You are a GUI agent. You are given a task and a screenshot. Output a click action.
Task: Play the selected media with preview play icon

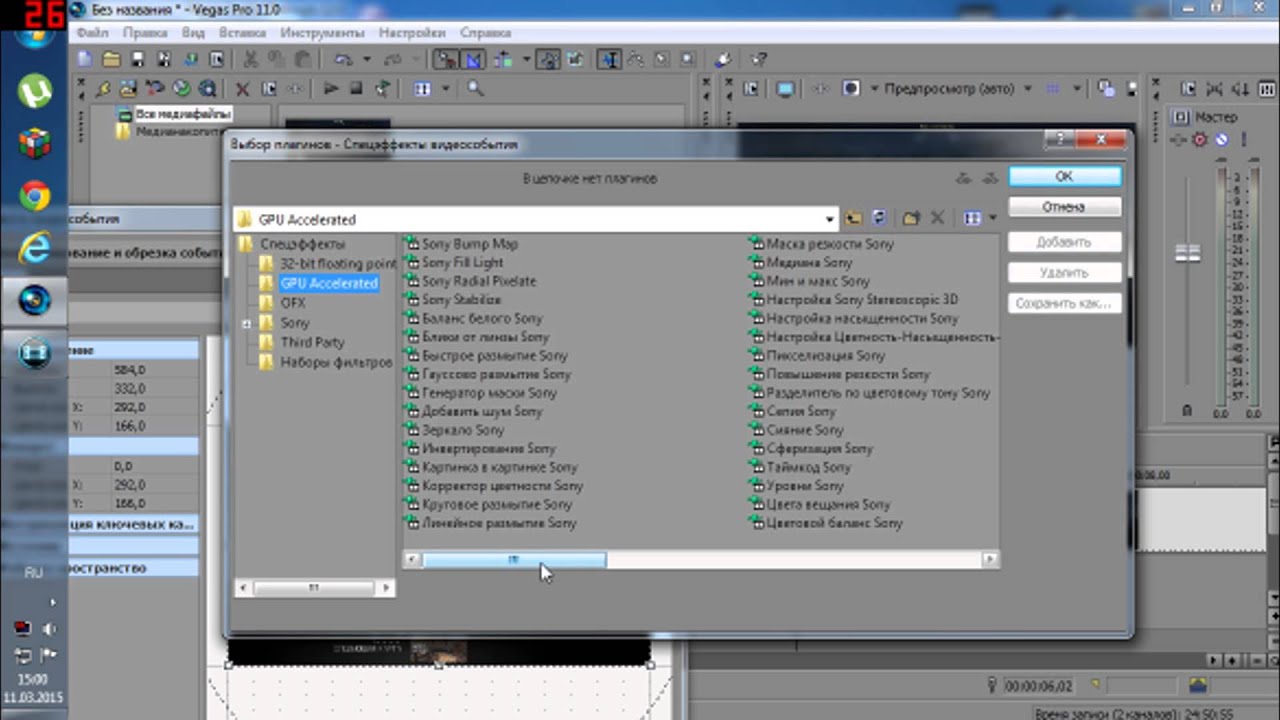[331, 89]
